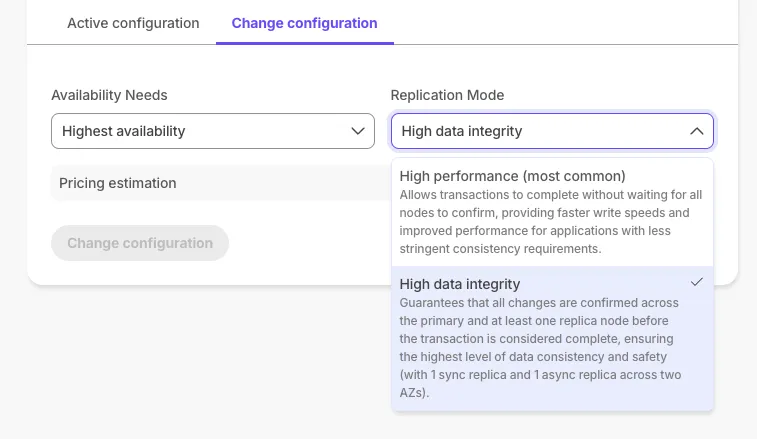Click the disabled Change configuration button
This screenshot has height=439, width=757.
coord(140,243)
